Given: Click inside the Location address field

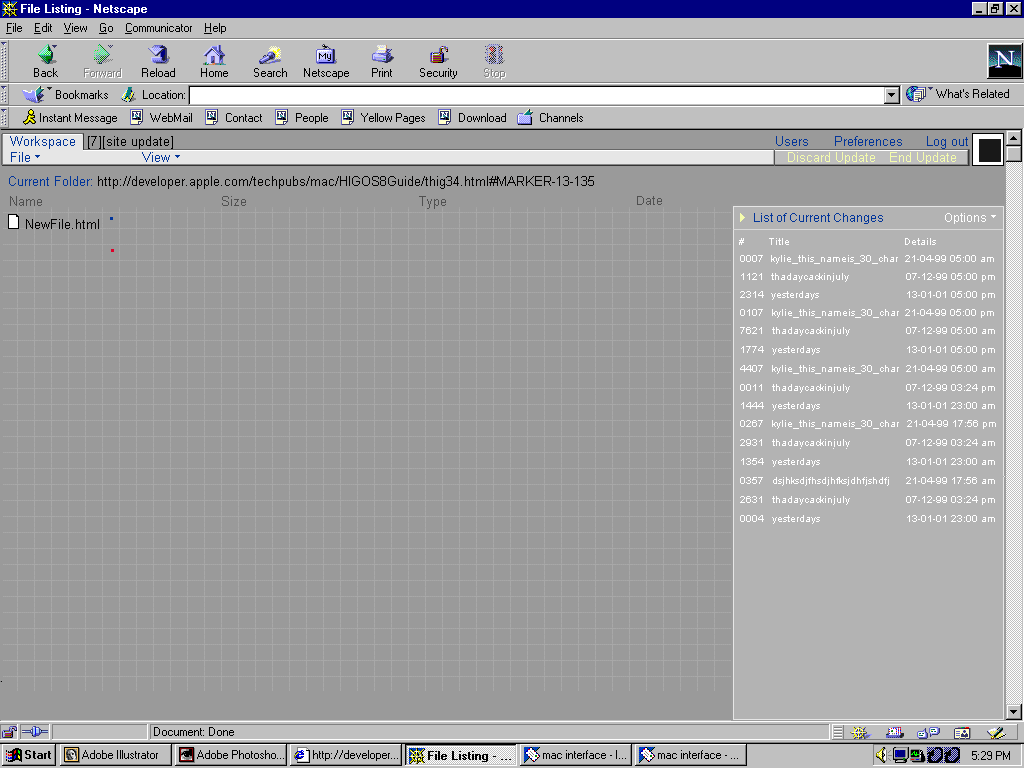Looking at the screenshot, I should tap(536, 95).
